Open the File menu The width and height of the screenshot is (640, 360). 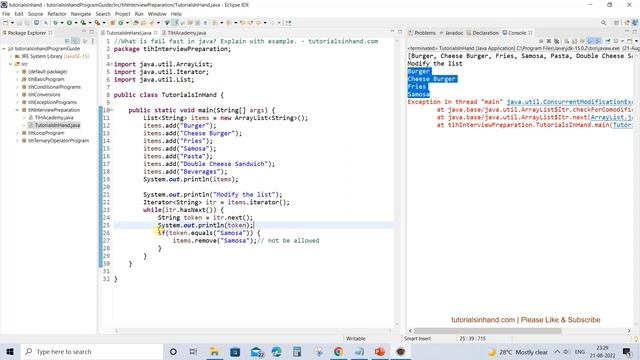click(6, 14)
